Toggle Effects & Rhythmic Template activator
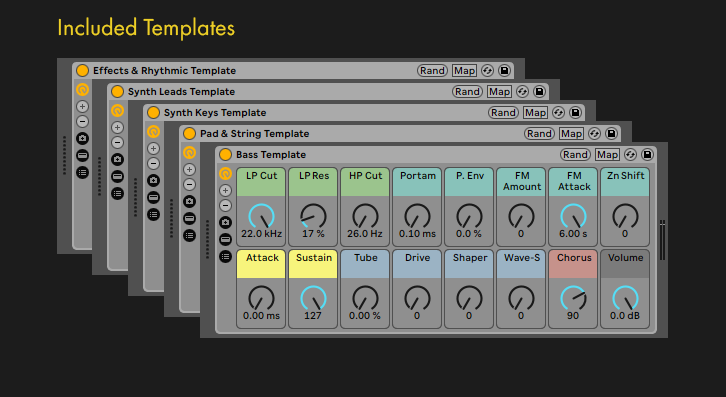The height and width of the screenshot is (397, 726). [x=82, y=71]
